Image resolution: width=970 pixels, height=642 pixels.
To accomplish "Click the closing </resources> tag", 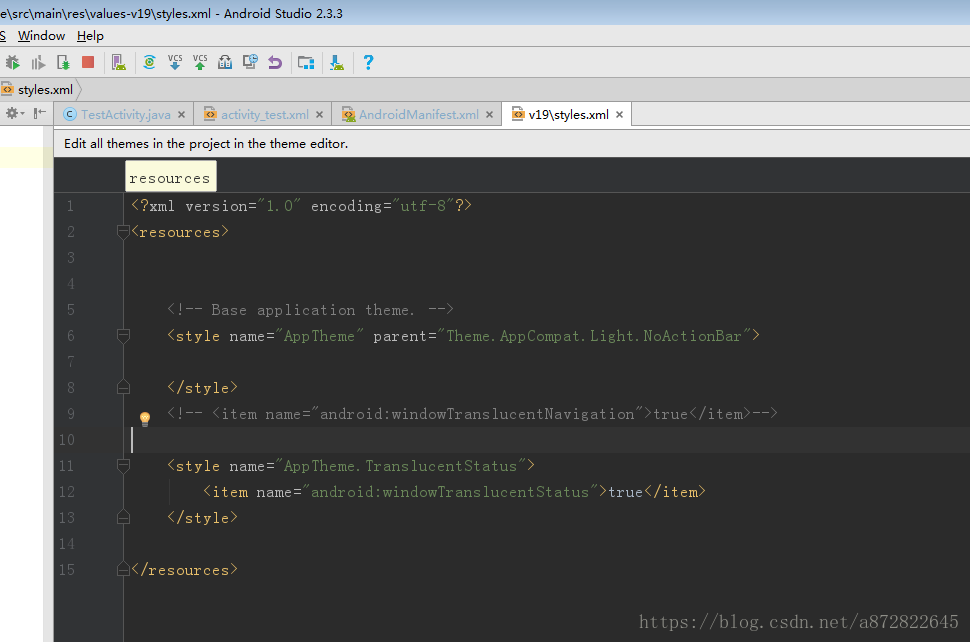I will [x=184, y=570].
